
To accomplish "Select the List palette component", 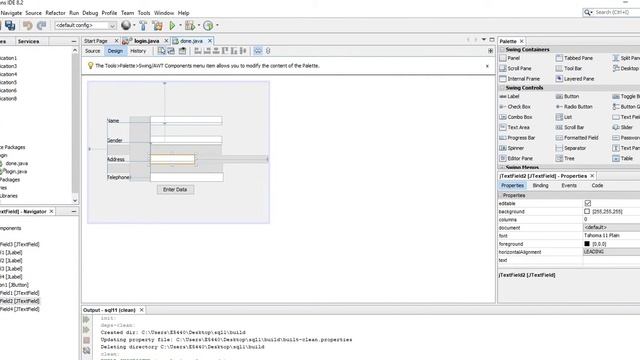I will click(x=564, y=117).
